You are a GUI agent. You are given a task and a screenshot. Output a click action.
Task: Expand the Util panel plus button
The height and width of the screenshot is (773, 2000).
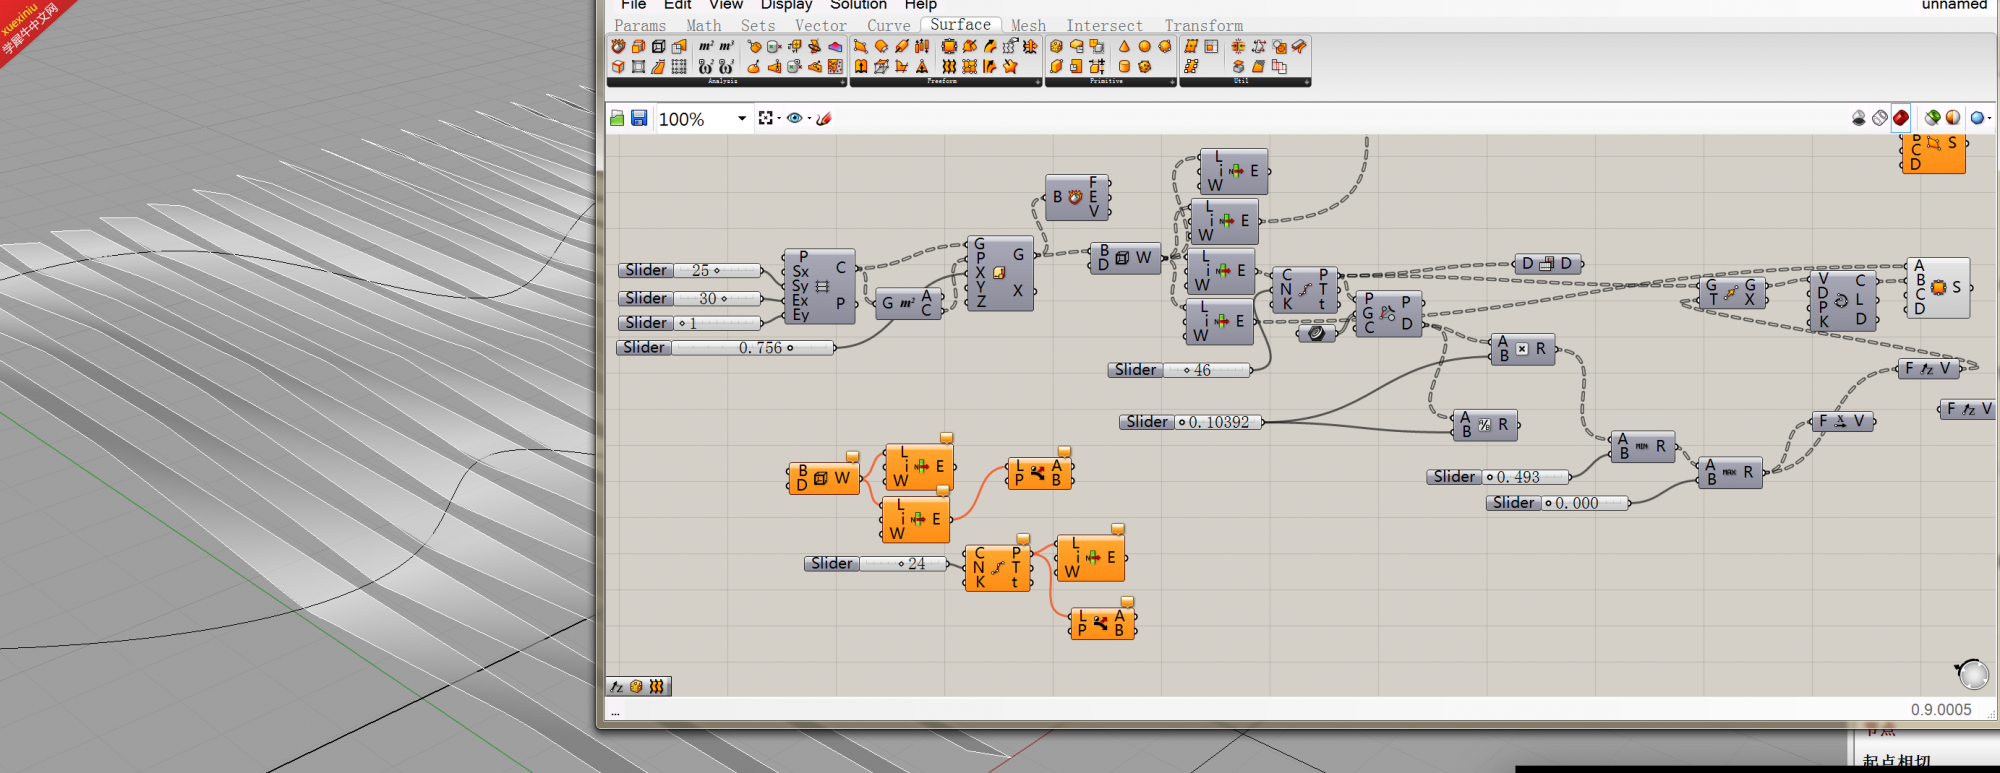pos(1305,82)
